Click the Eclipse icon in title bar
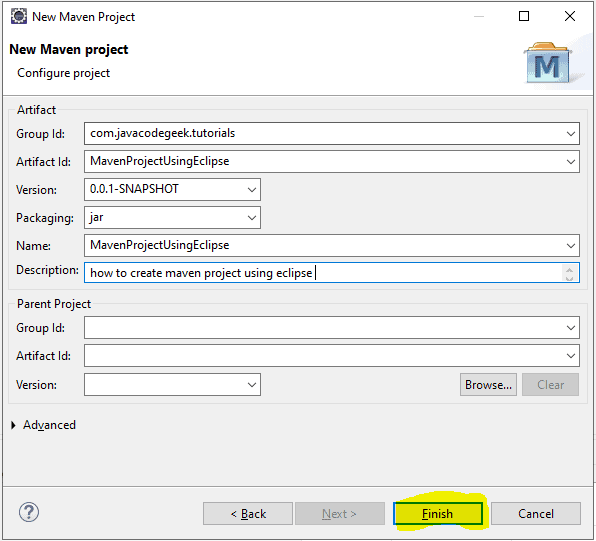 (19, 16)
